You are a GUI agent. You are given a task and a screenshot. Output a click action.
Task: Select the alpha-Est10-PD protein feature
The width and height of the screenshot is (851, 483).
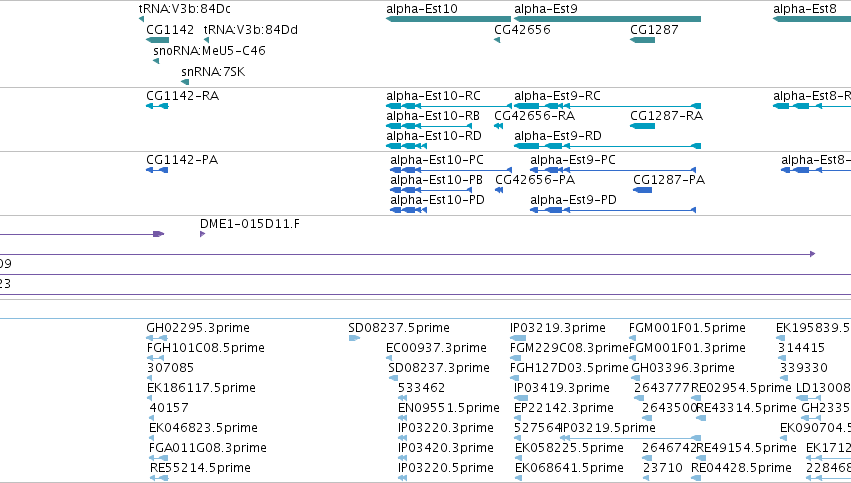409,210
